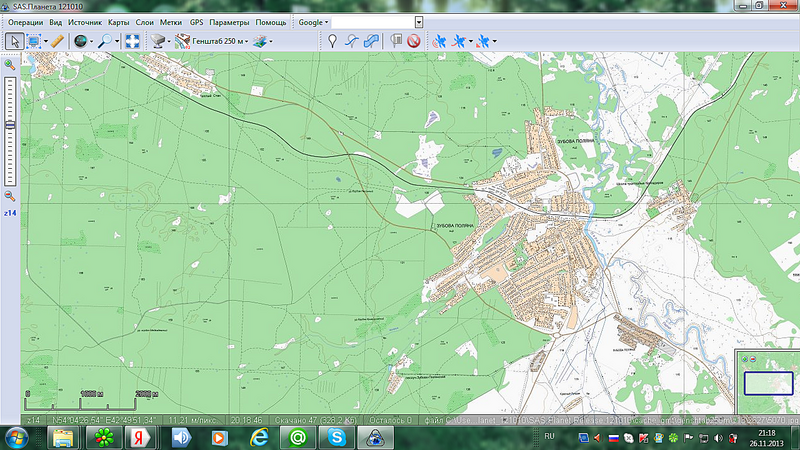Open selection tool options arrow

tap(46, 41)
